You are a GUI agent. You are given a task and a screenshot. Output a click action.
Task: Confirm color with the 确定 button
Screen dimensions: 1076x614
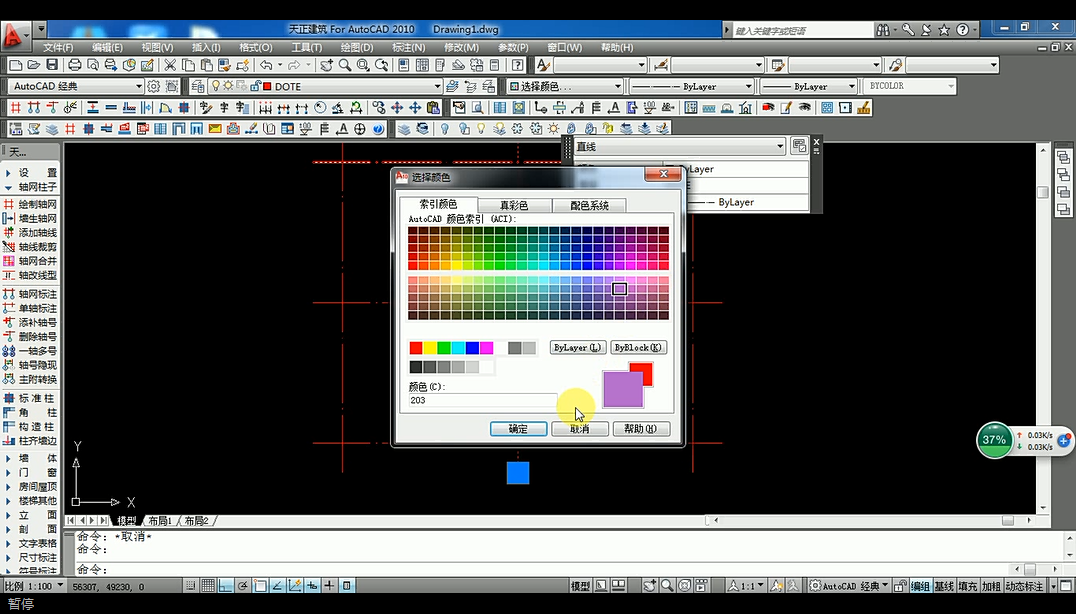[x=518, y=428]
